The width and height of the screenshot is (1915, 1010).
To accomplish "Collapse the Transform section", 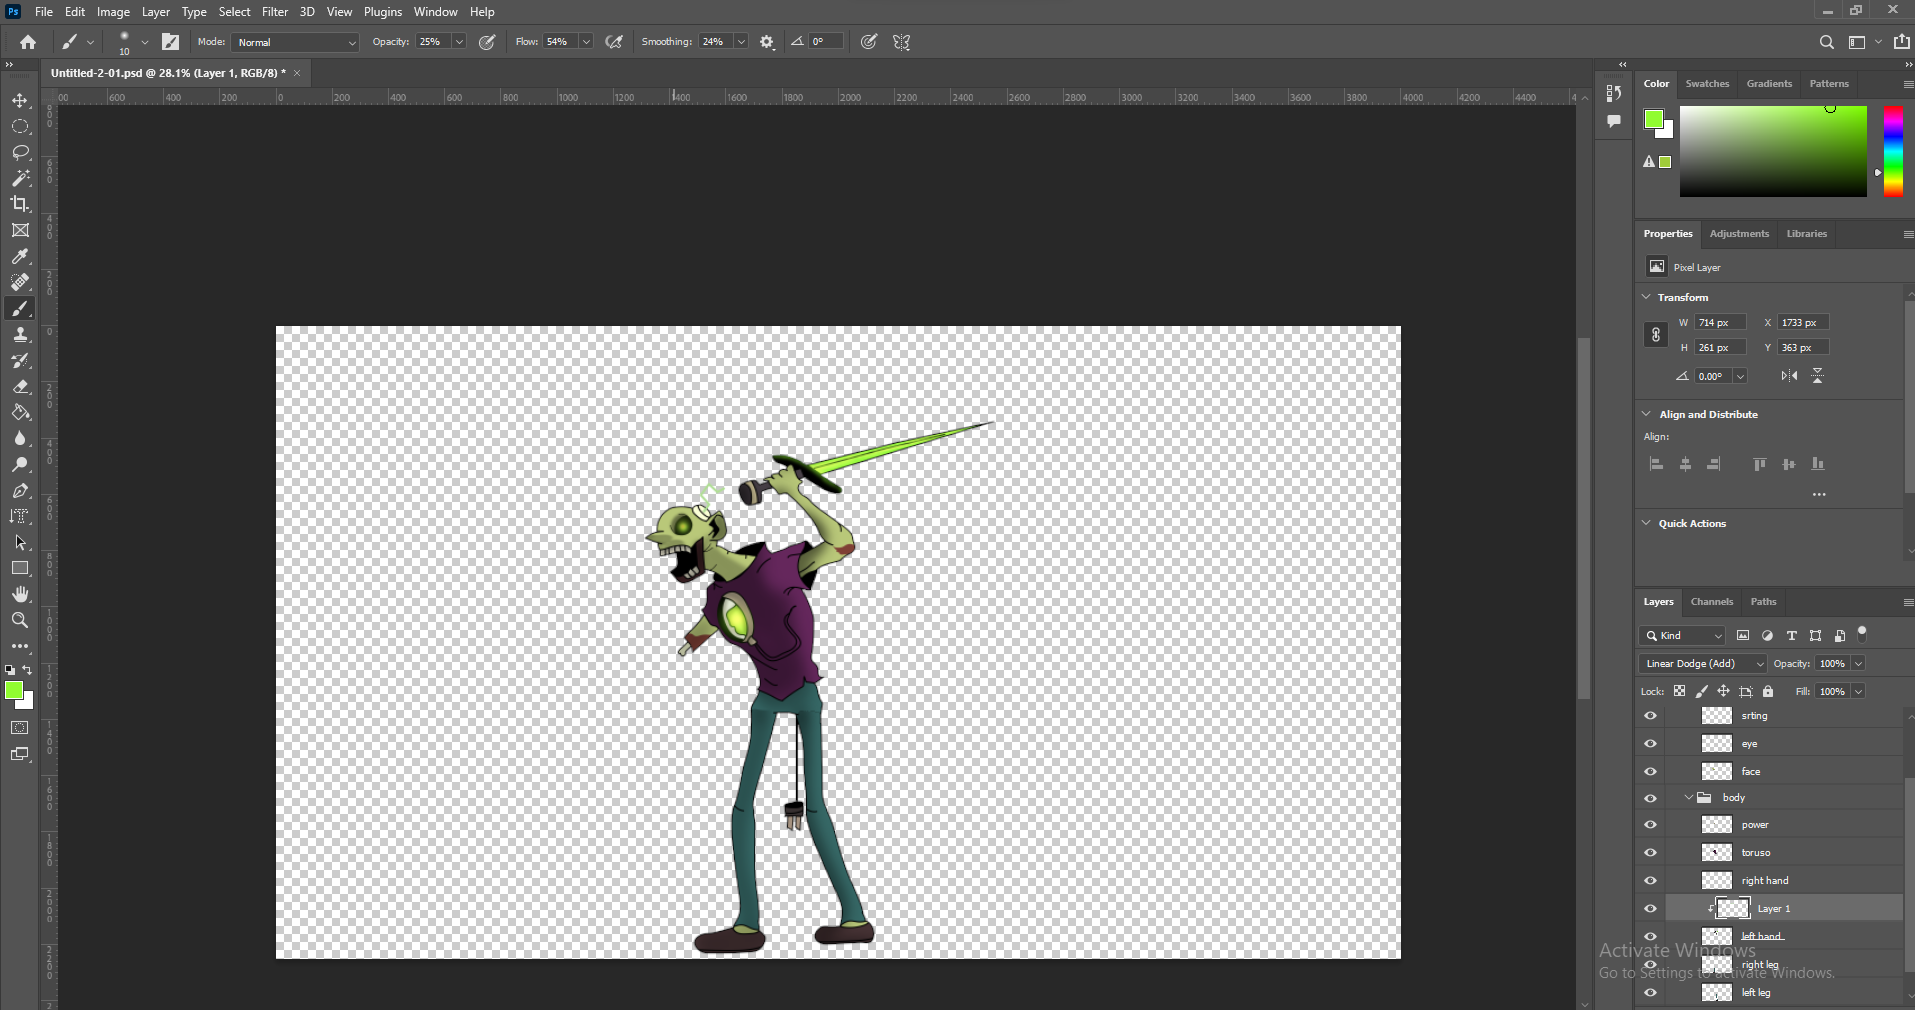I will 1646,297.
